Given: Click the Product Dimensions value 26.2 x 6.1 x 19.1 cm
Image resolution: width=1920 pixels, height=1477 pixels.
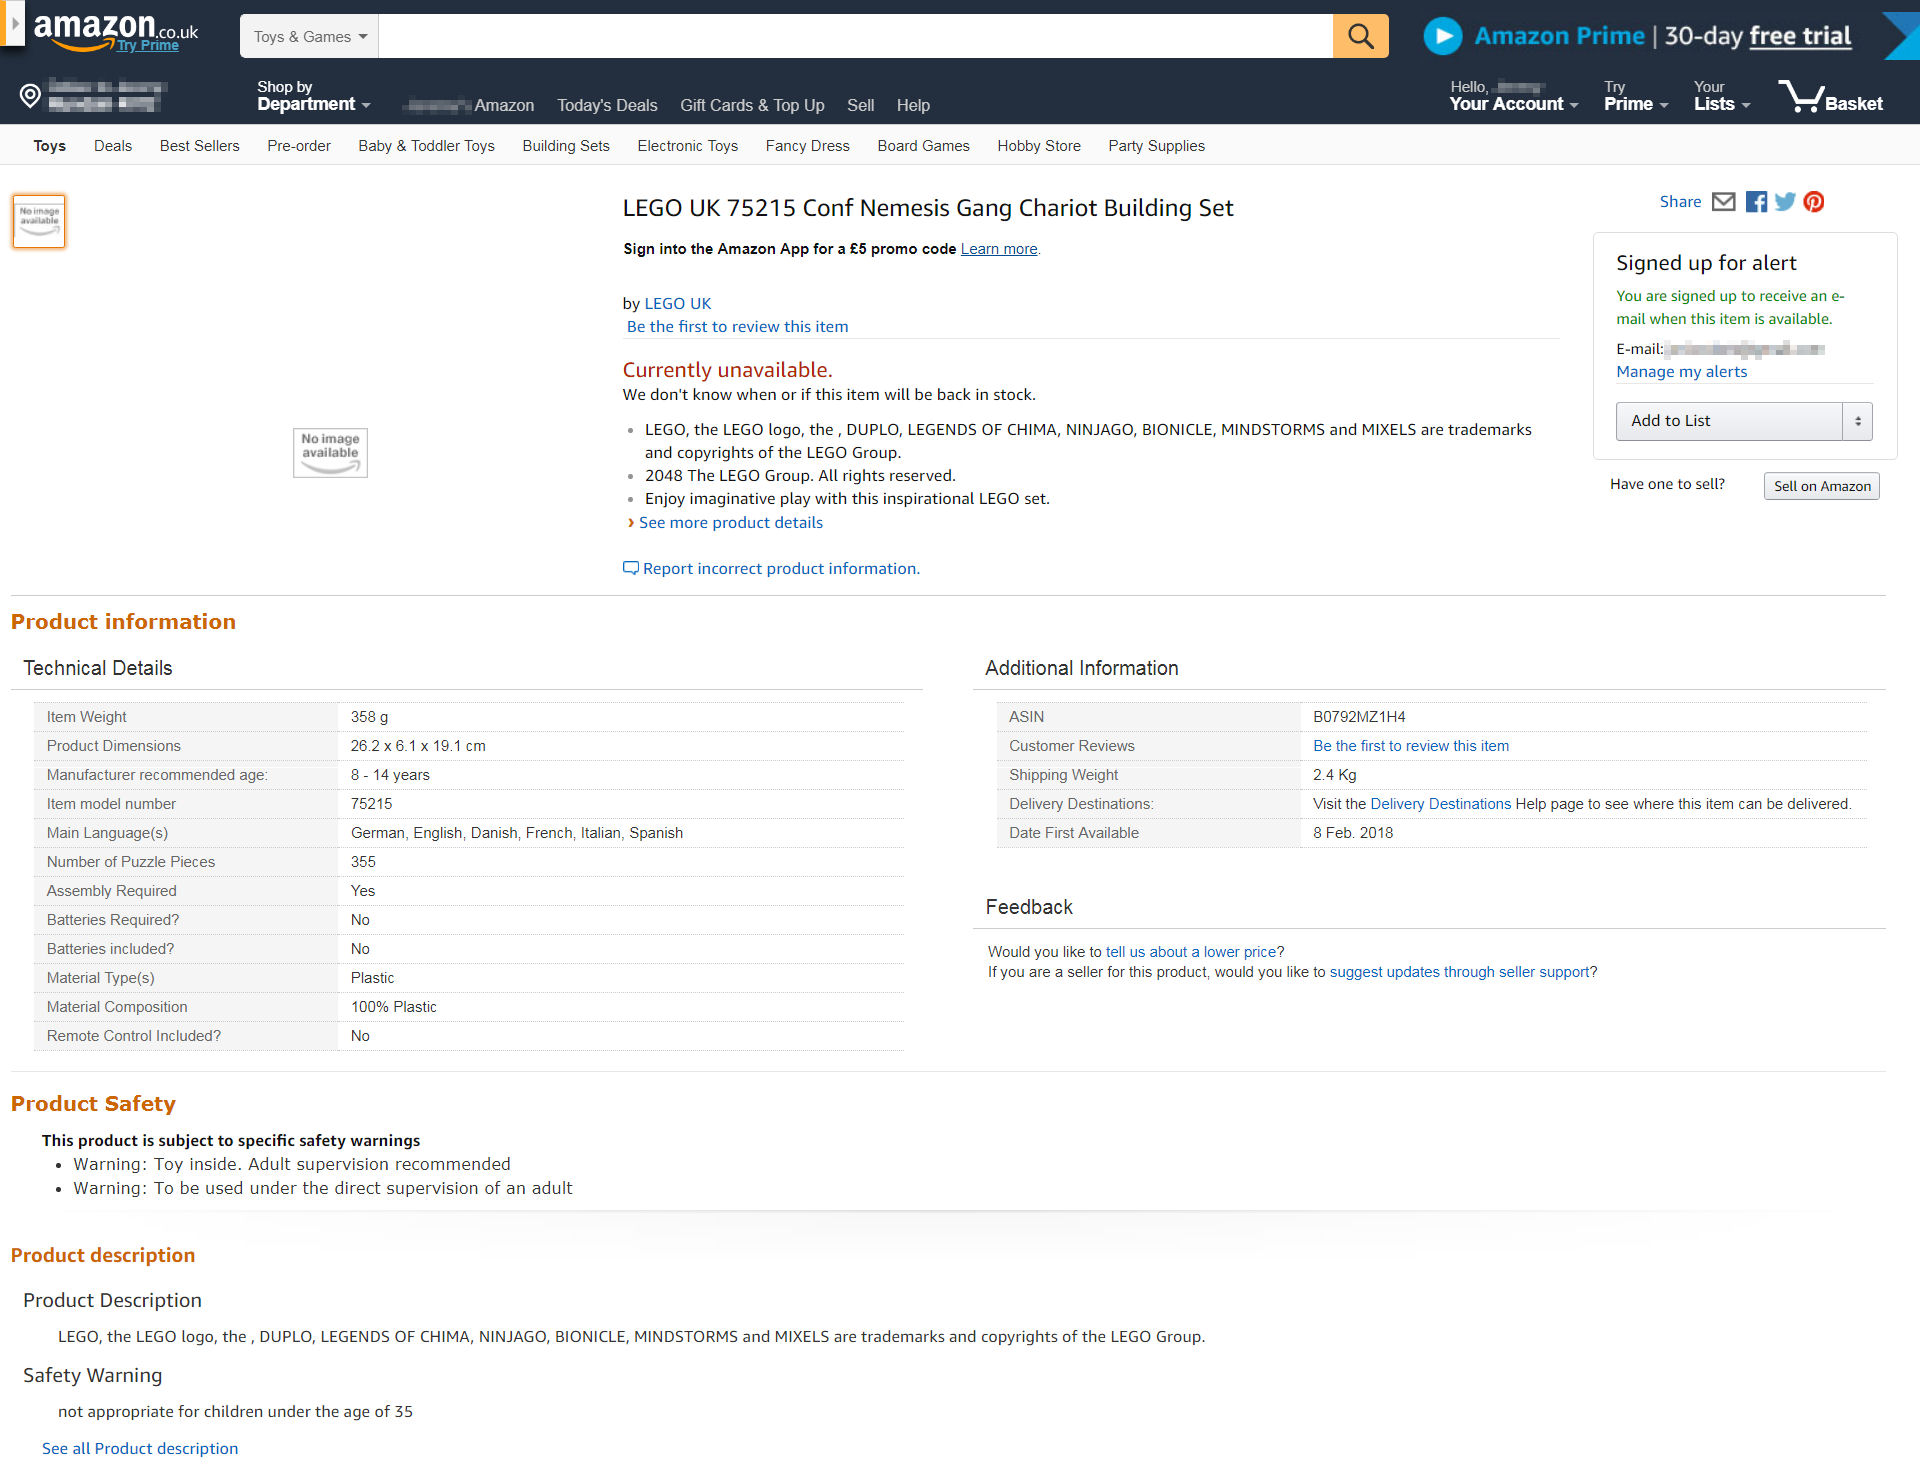Looking at the screenshot, I should pyautogui.click(x=418, y=746).
